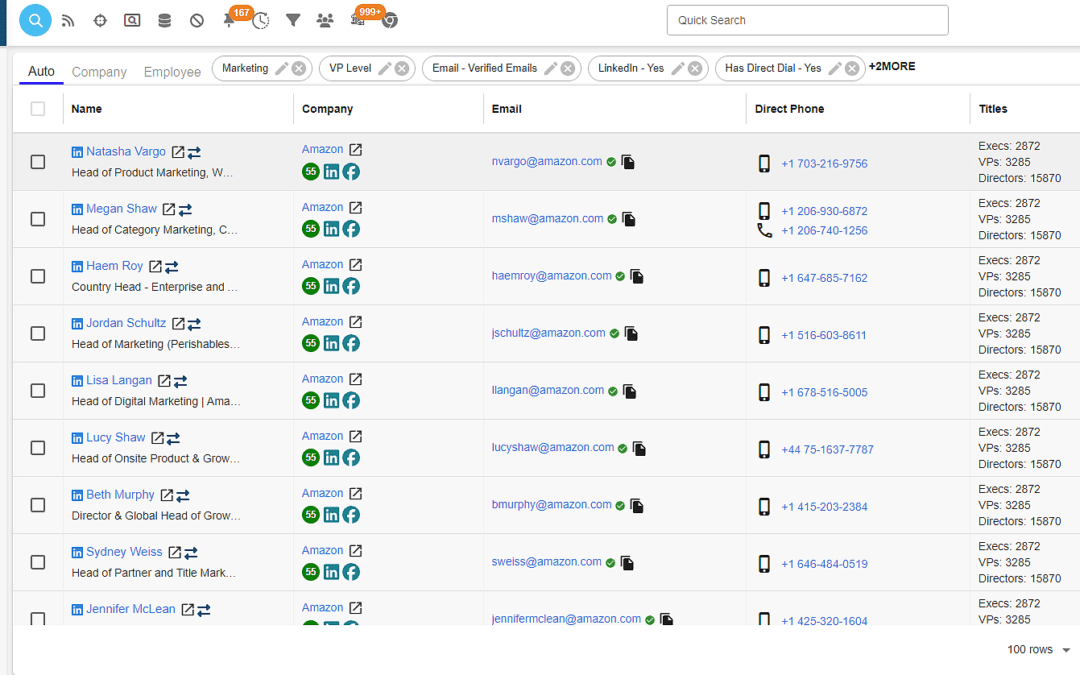The height and width of the screenshot is (675, 1080).
Task: Select the checkbox for Natasha Vargo row
Action: [x=38, y=162]
